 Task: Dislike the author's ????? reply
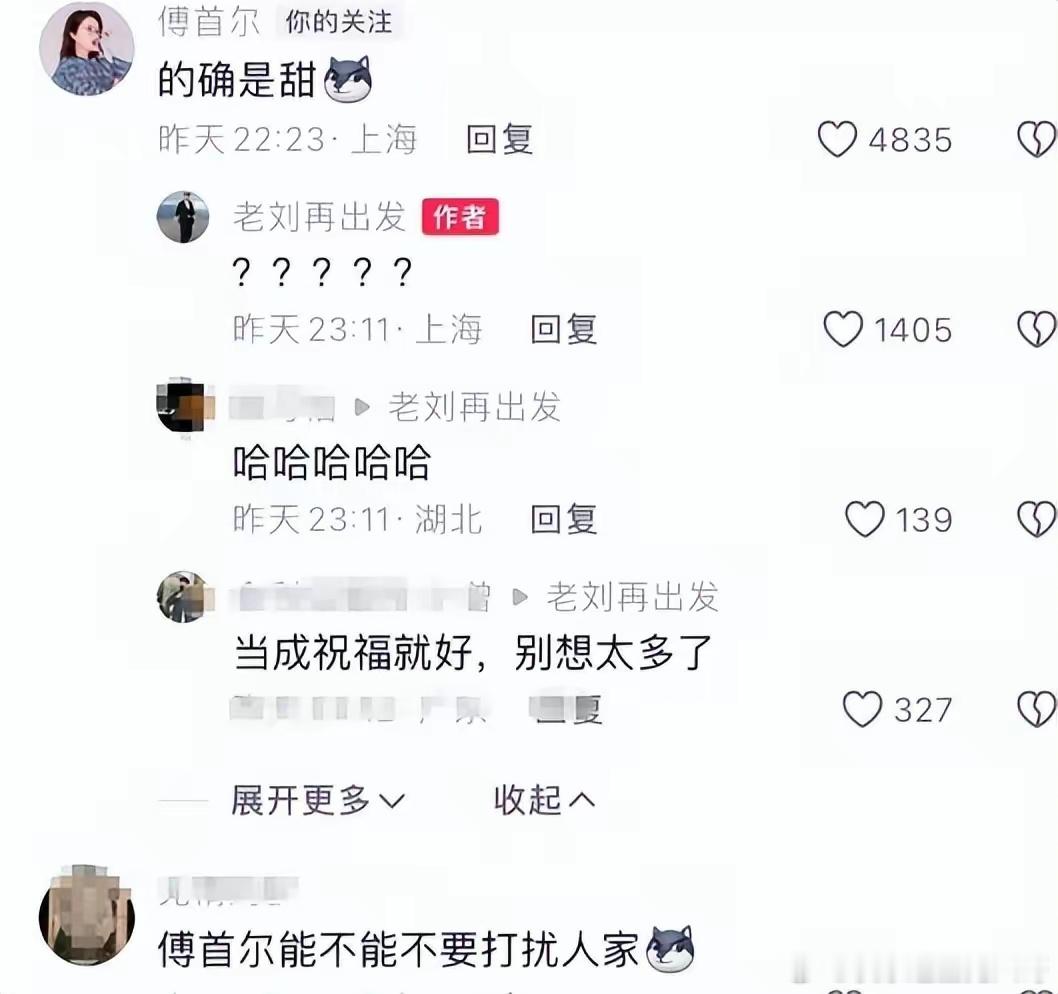coord(1036,329)
